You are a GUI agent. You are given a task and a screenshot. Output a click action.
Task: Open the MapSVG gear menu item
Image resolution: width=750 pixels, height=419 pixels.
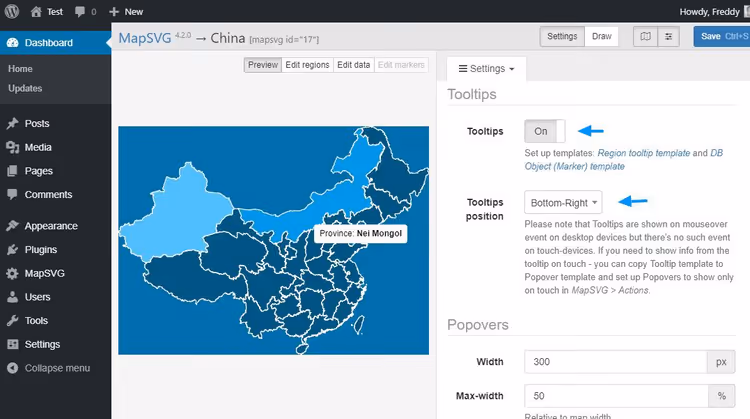(44, 273)
